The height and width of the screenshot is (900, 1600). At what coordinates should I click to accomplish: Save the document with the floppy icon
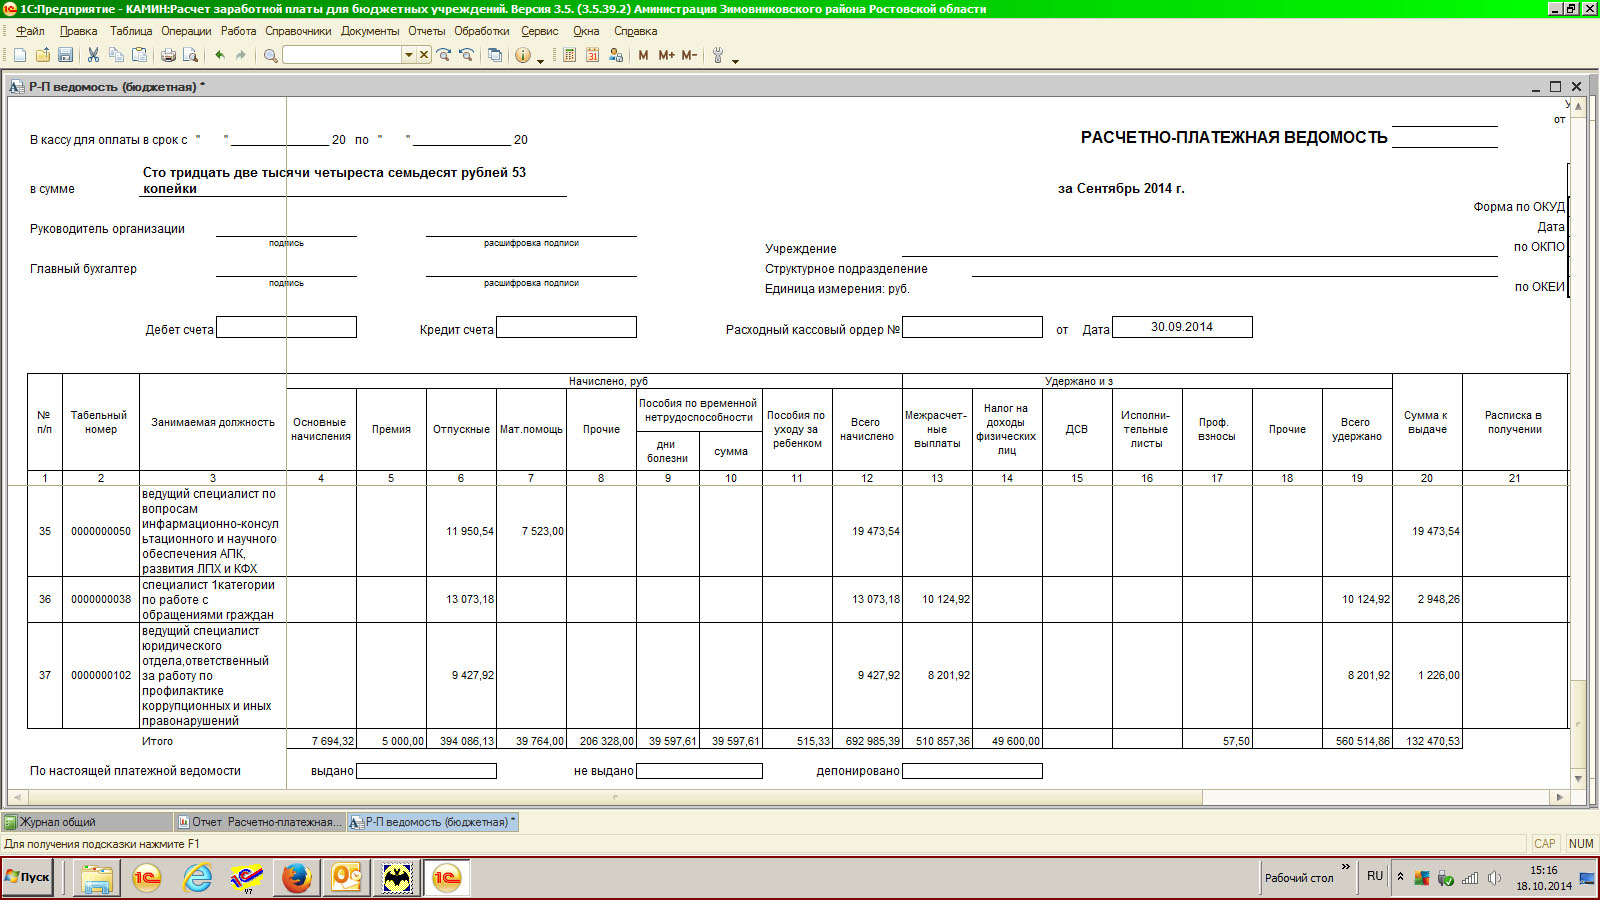click(x=65, y=55)
